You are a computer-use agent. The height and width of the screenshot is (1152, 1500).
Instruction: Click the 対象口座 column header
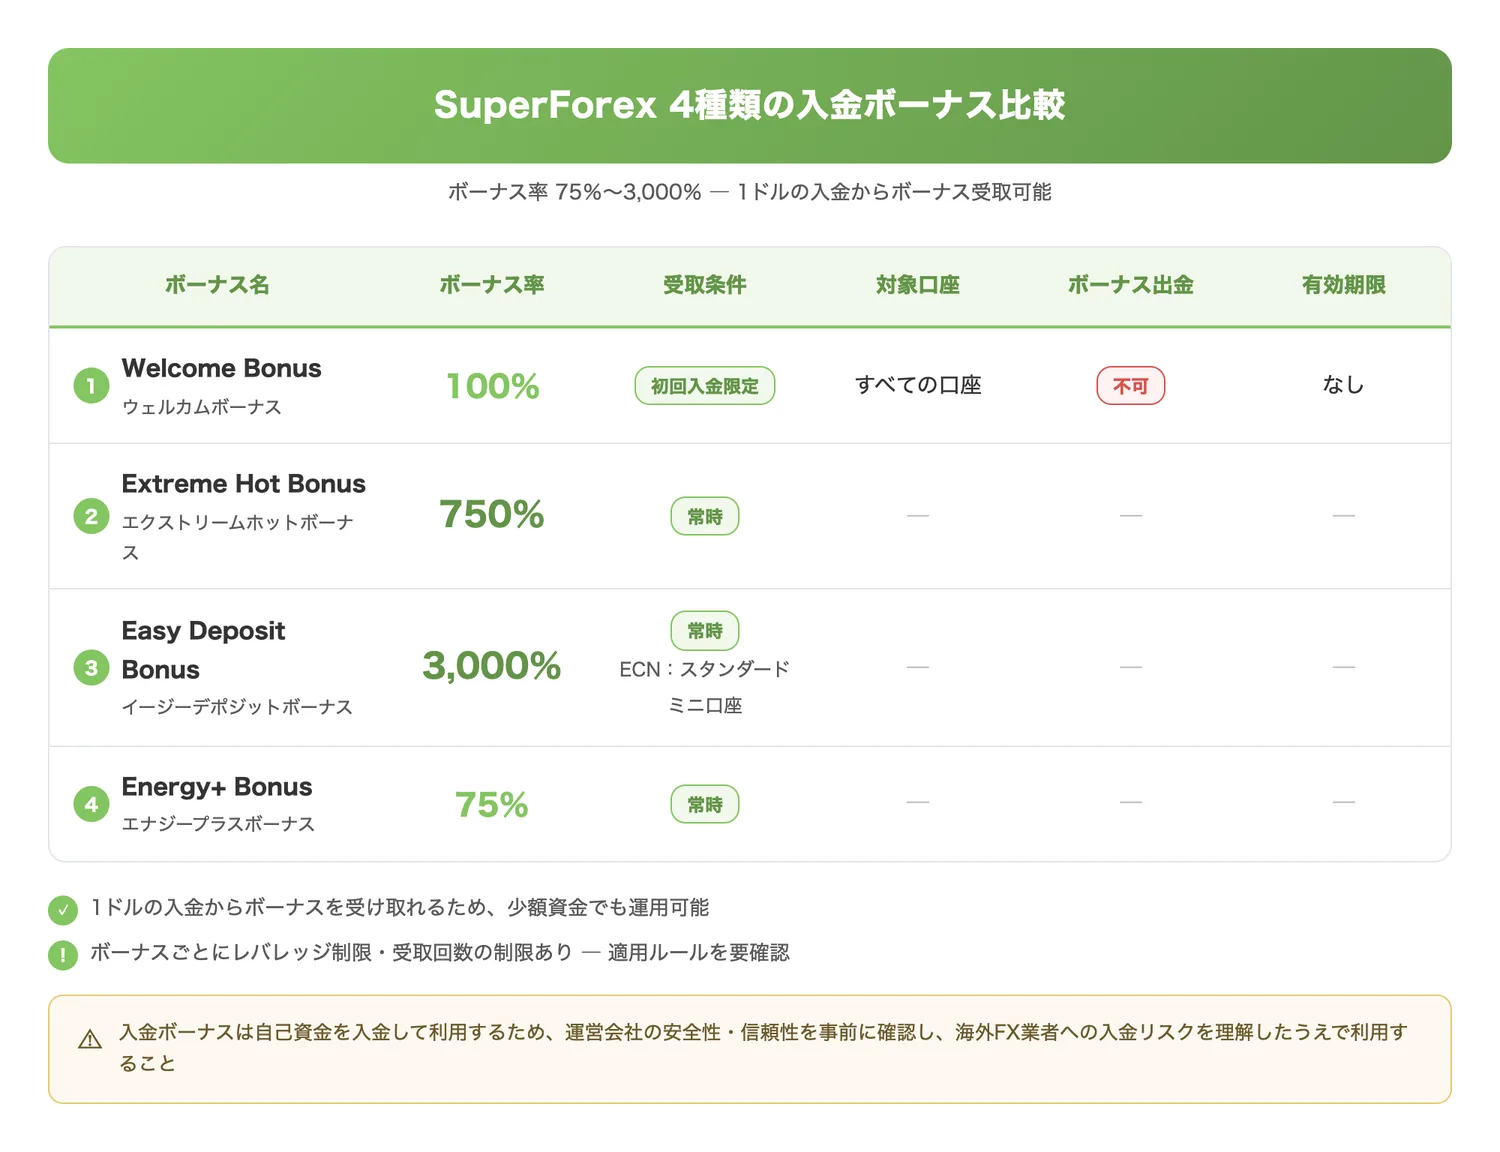pyautogui.click(x=918, y=285)
